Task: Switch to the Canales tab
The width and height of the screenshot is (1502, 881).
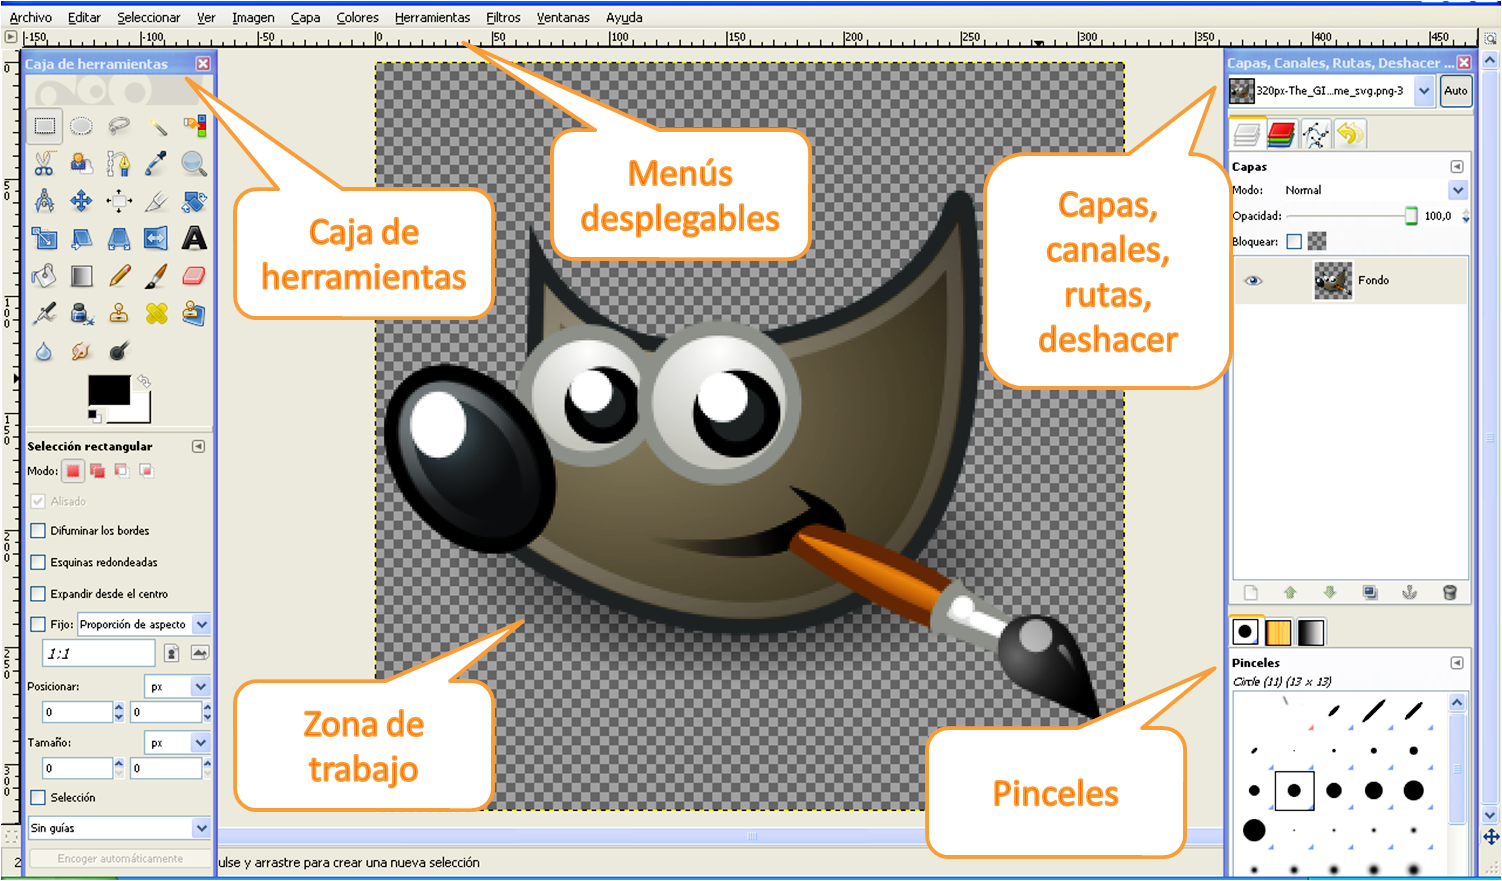Action: [1281, 134]
